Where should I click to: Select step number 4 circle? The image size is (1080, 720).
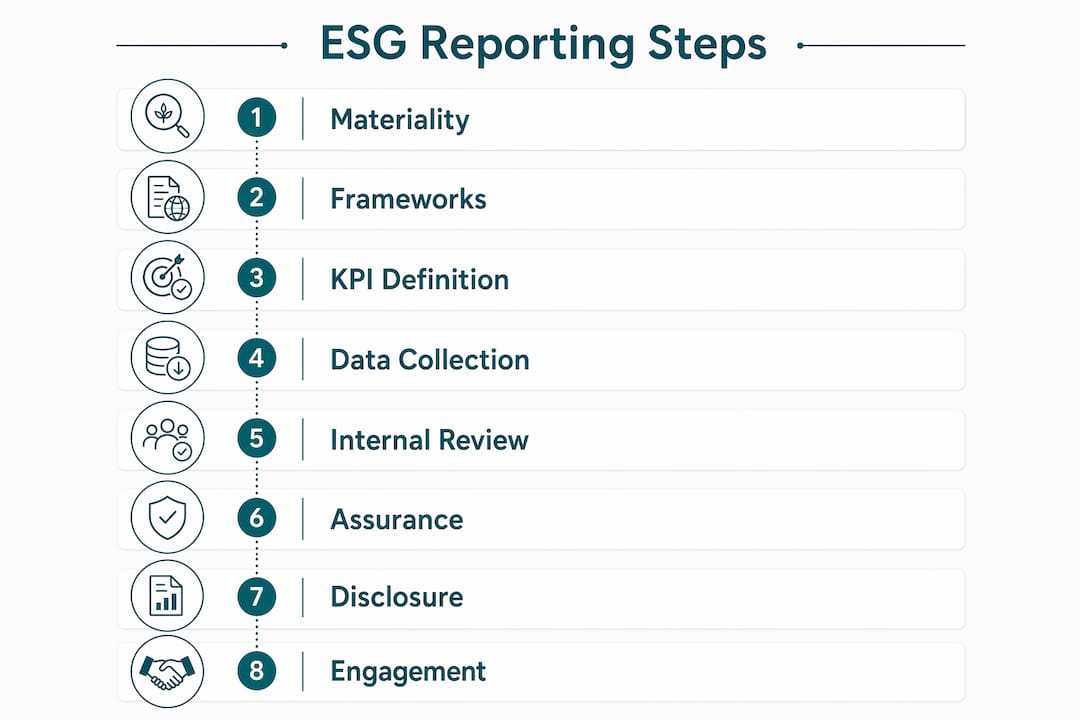257,358
